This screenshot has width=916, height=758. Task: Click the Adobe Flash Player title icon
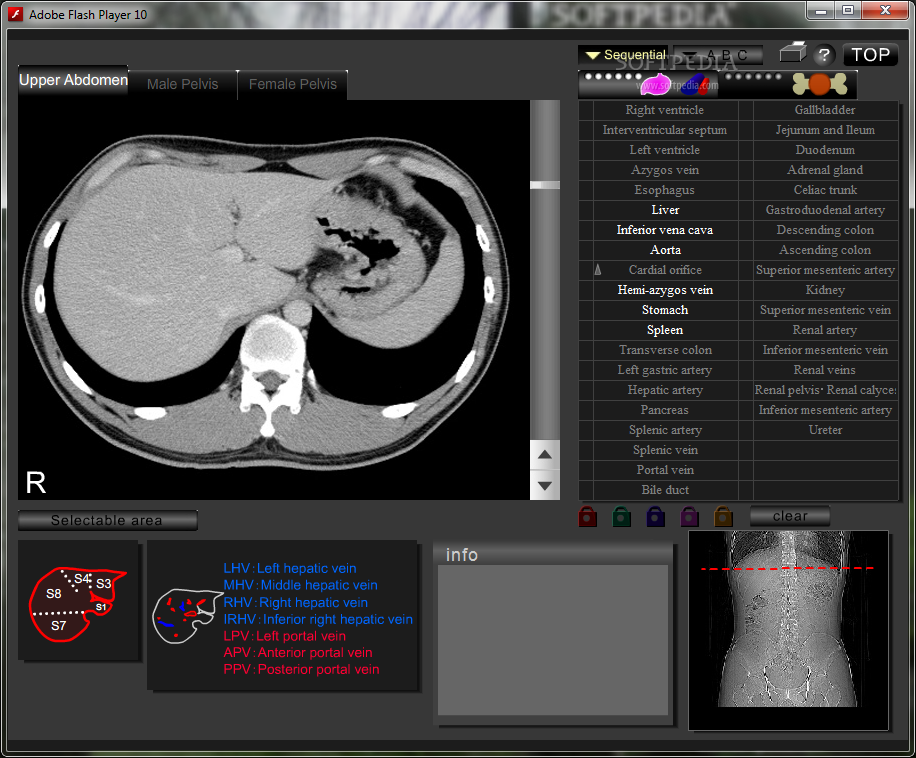point(15,14)
